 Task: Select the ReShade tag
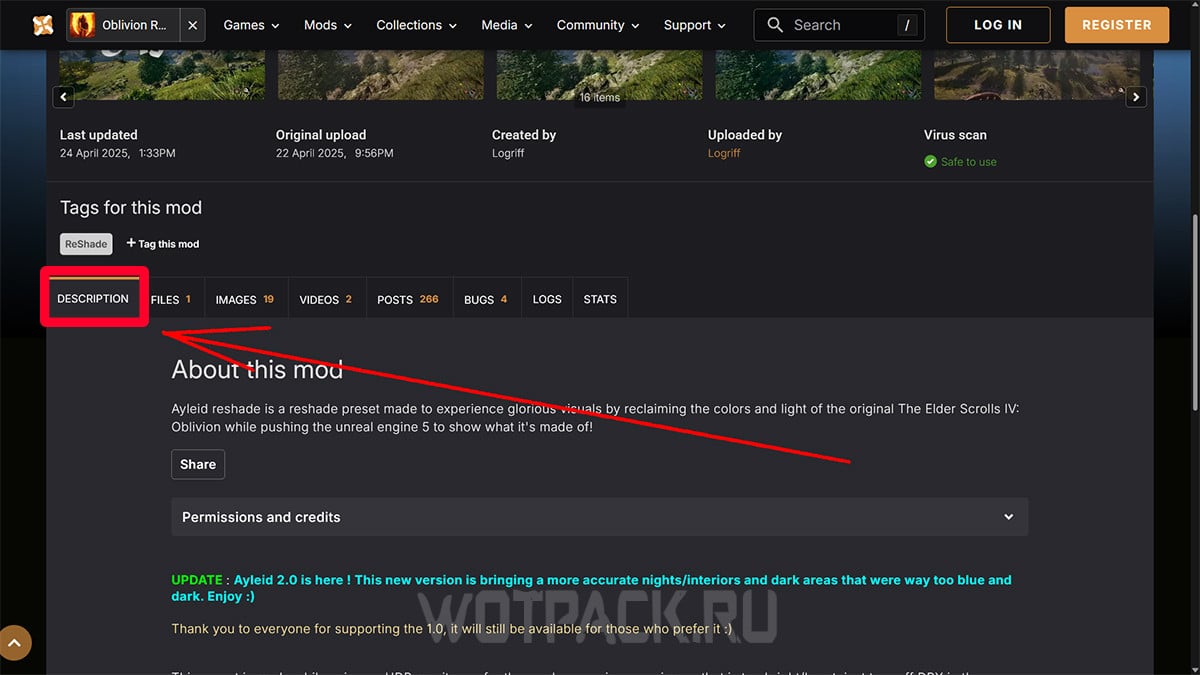click(86, 244)
